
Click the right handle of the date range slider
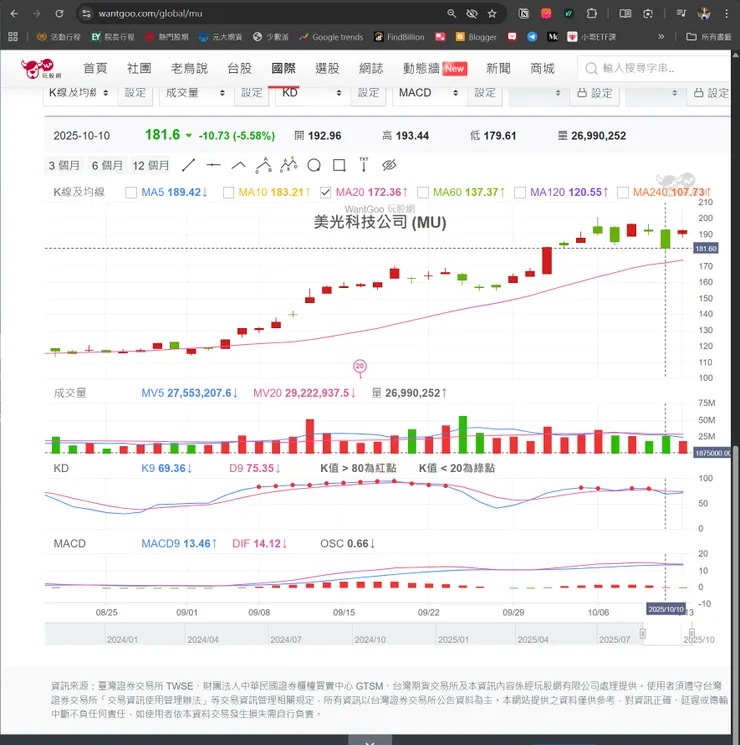pos(692,633)
